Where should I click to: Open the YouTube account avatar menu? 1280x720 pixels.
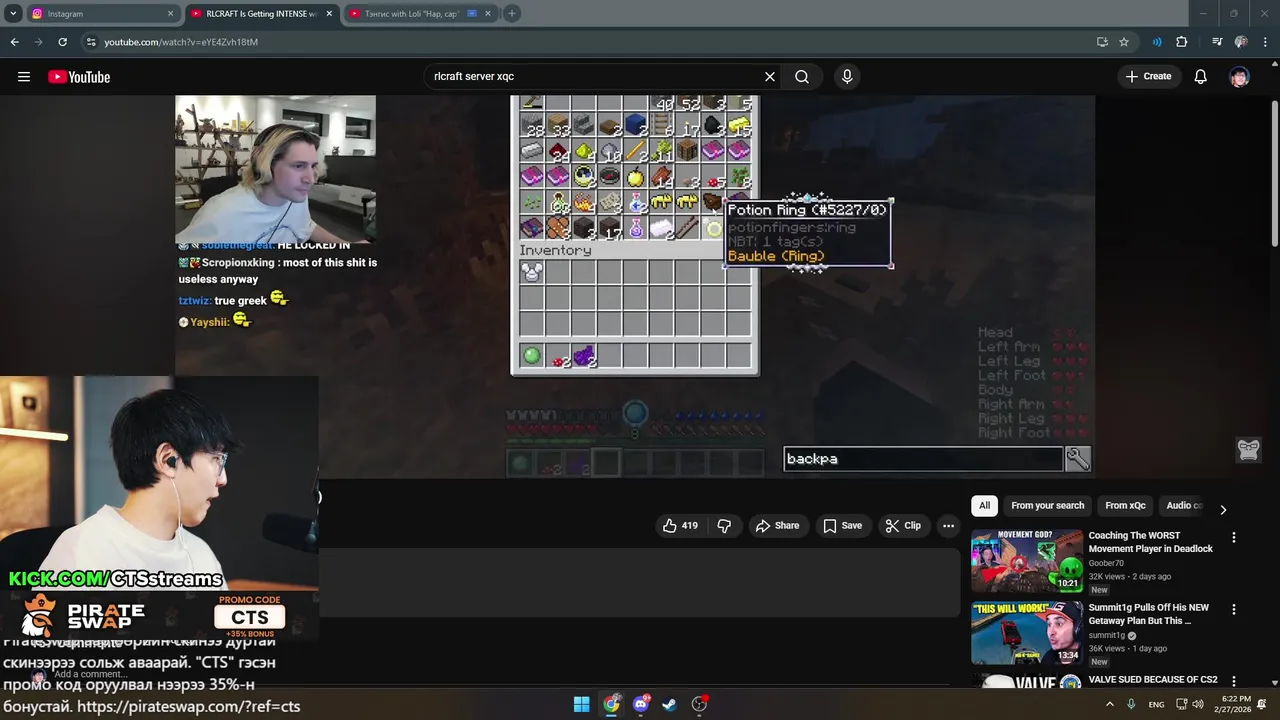(1240, 77)
